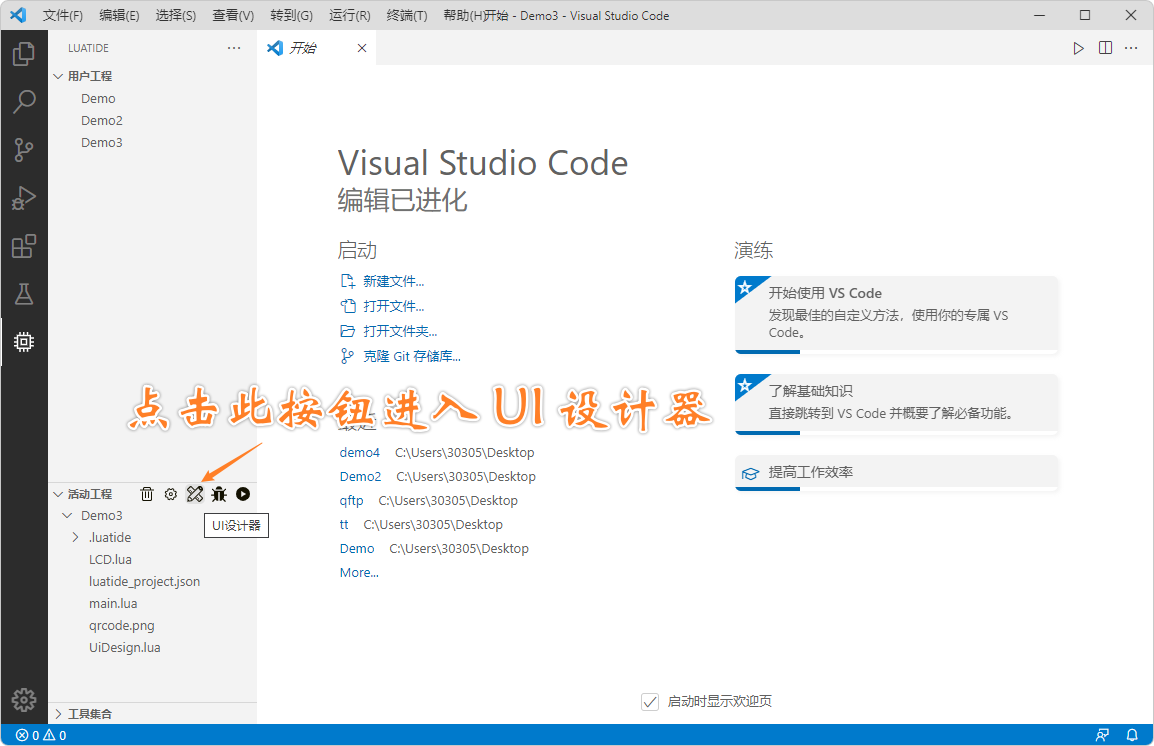Open the Search activity bar icon
The height and width of the screenshot is (746, 1154).
click(x=24, y=102)
